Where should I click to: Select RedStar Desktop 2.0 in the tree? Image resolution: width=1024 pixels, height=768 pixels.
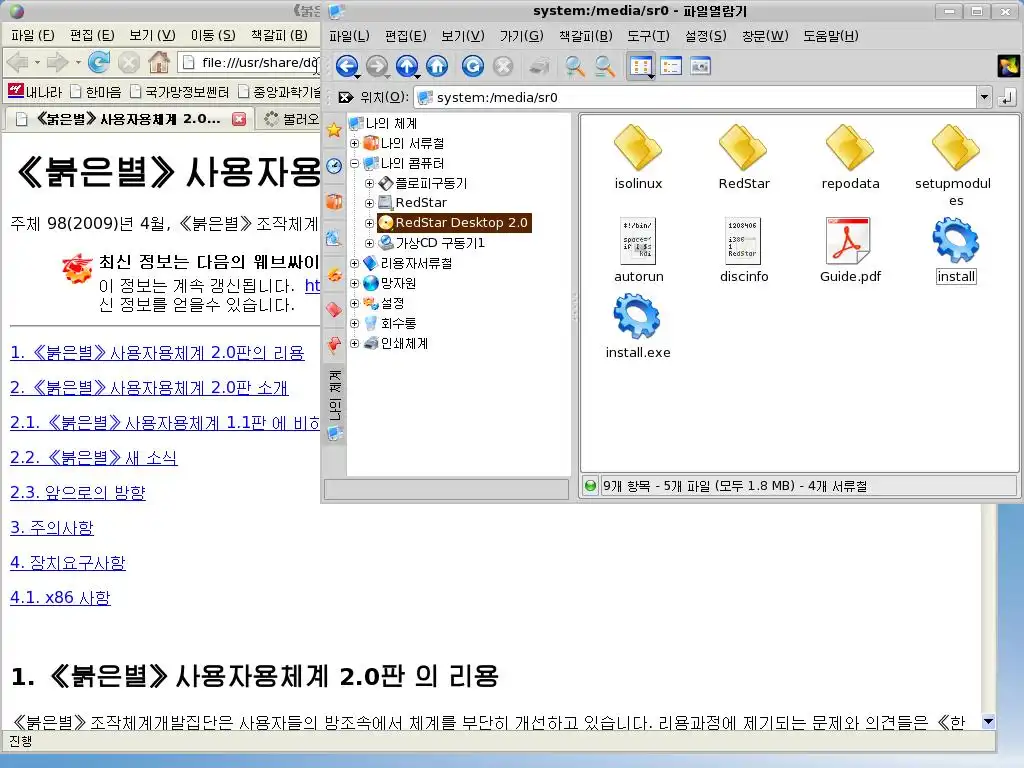click(455, 223)
